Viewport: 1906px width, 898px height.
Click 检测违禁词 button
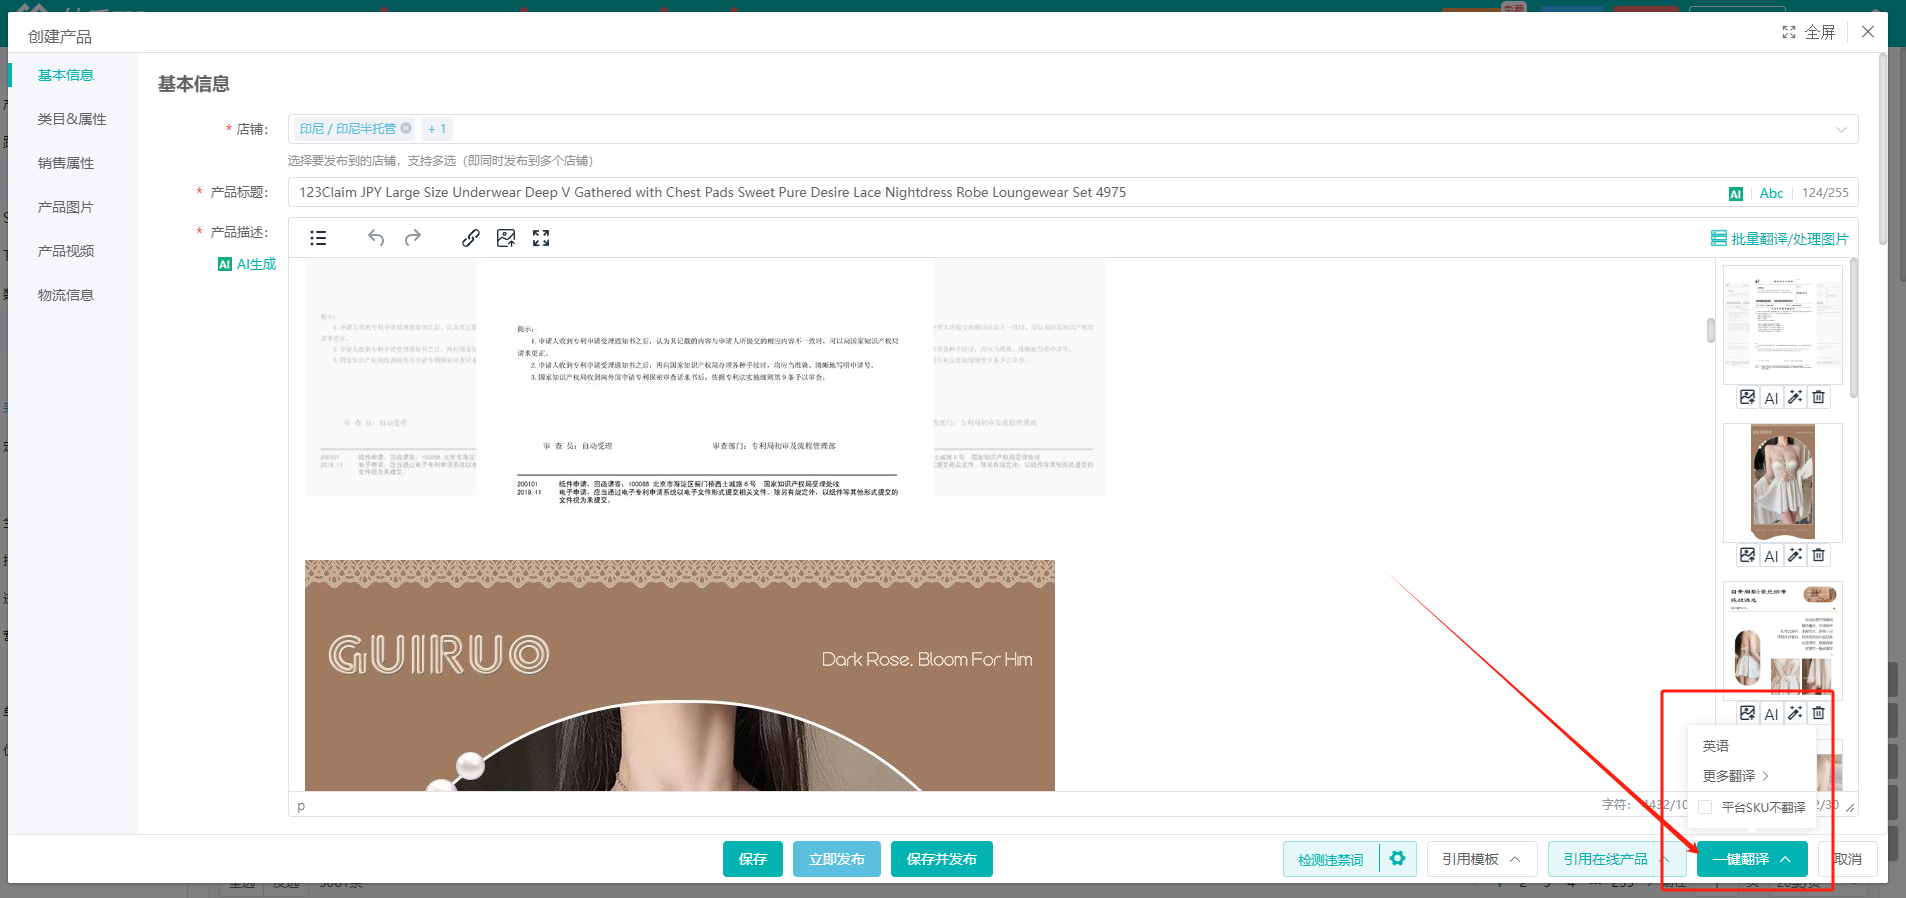(1331, 859)
